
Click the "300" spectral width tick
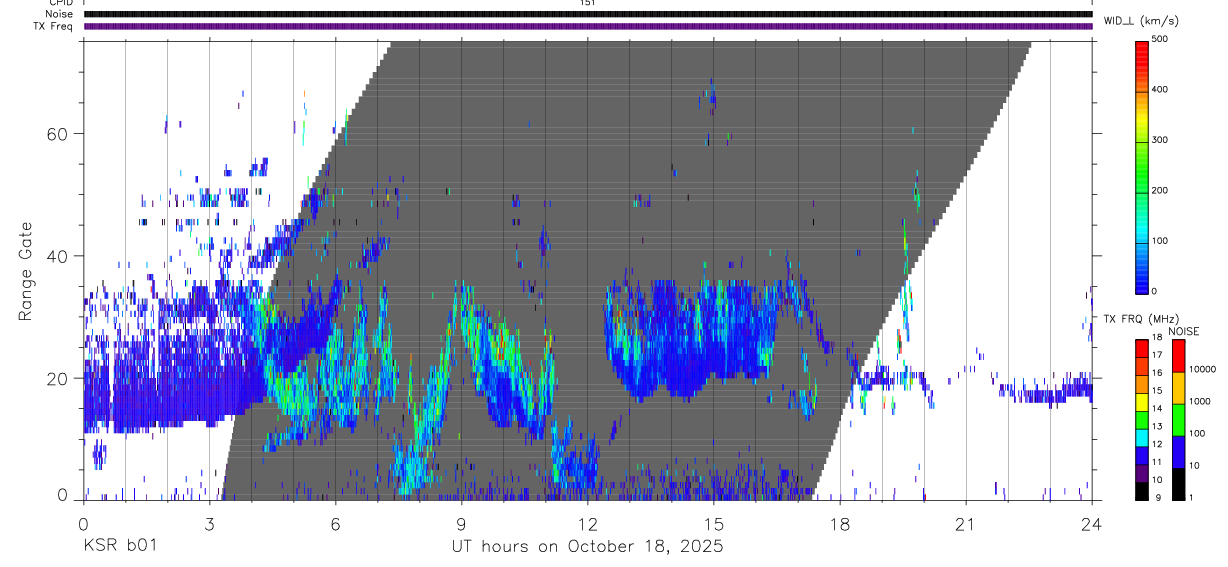(x=1160, y=140)
